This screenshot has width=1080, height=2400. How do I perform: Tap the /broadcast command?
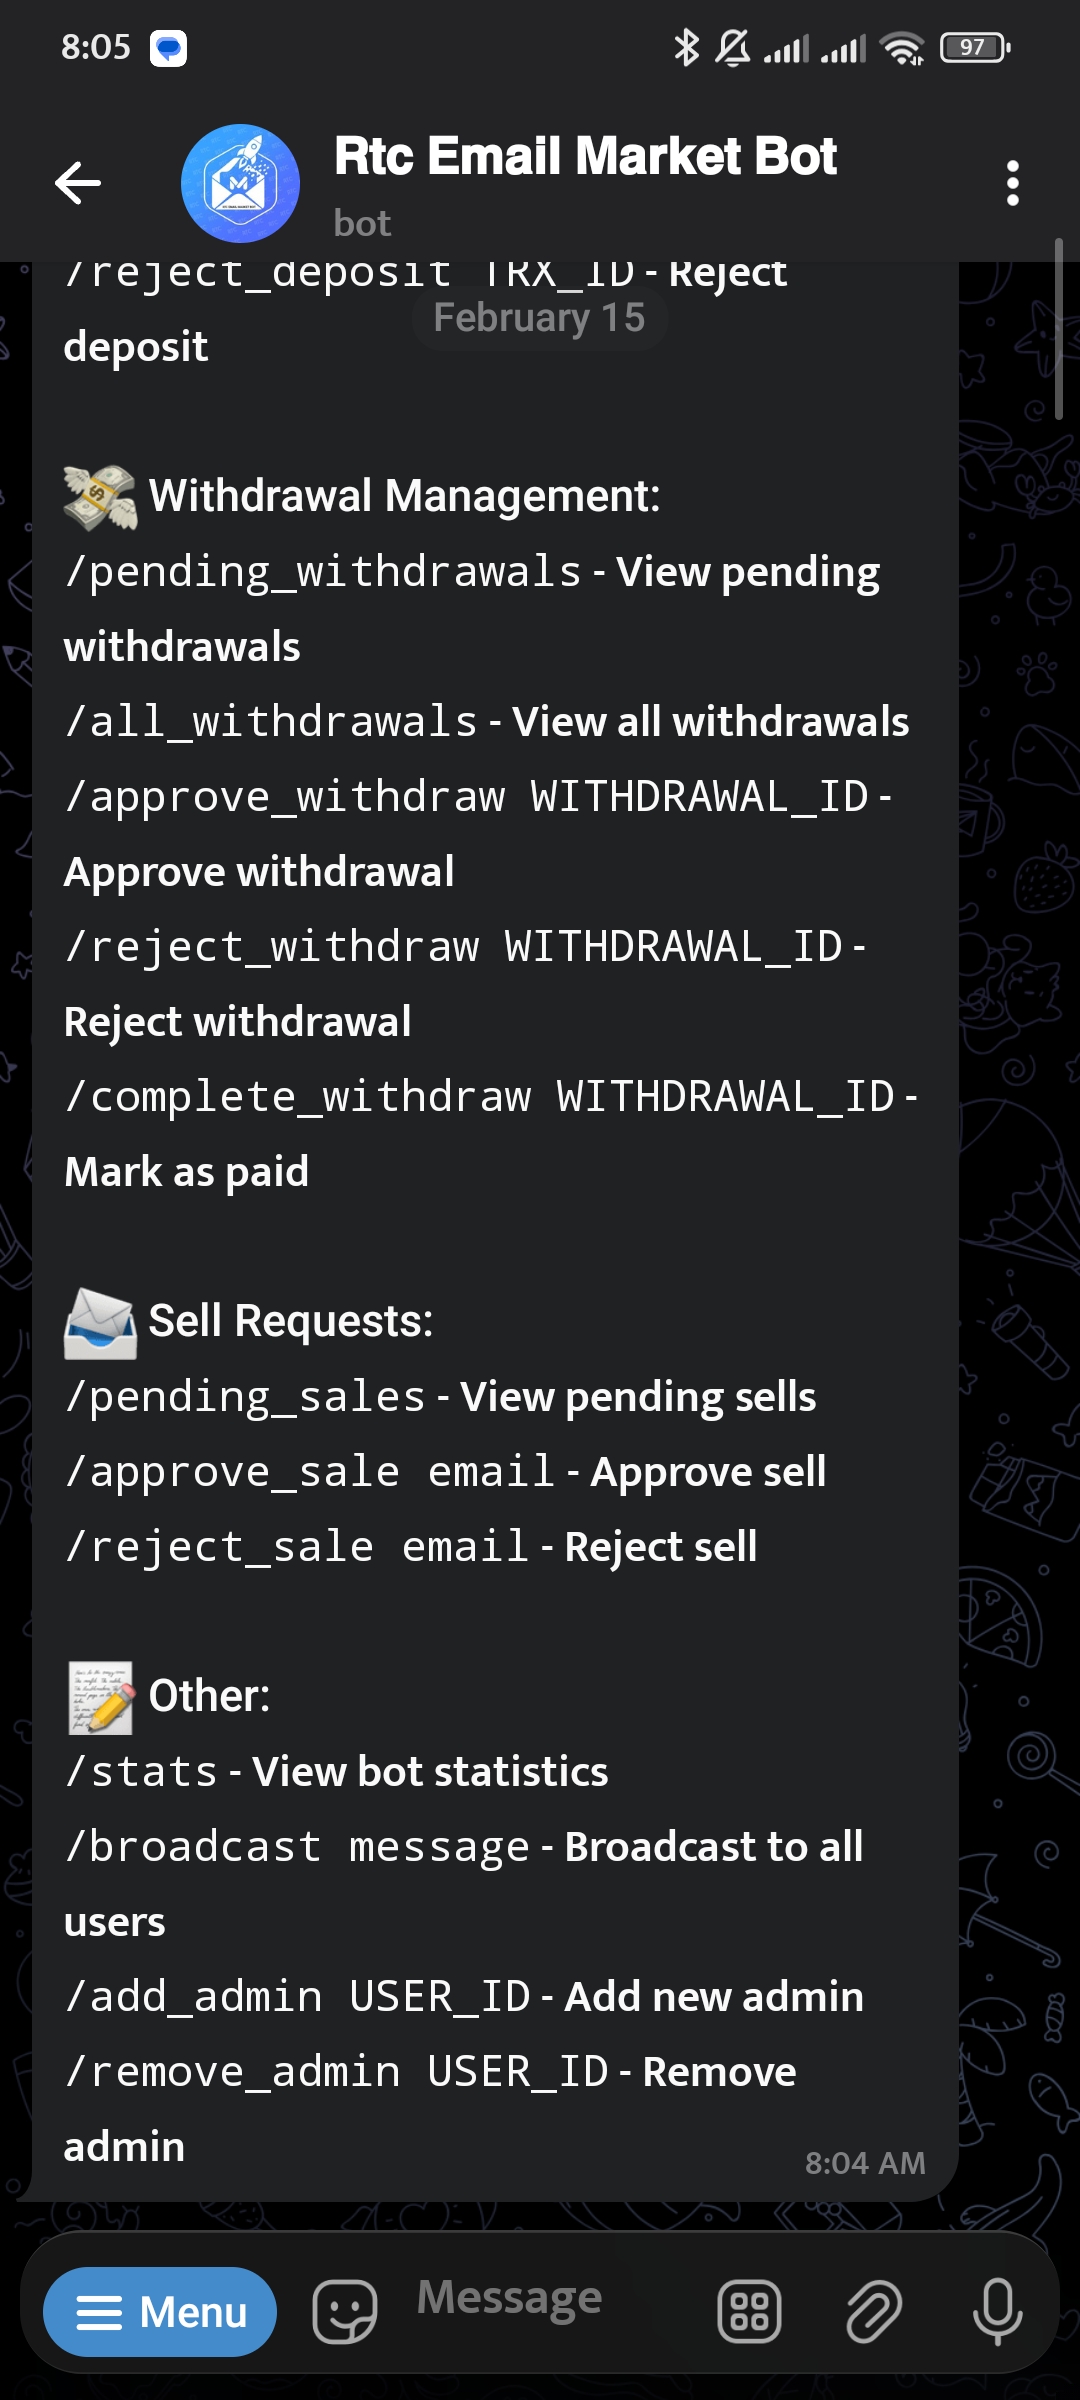pyautogui.click(x=193, y=1847)
